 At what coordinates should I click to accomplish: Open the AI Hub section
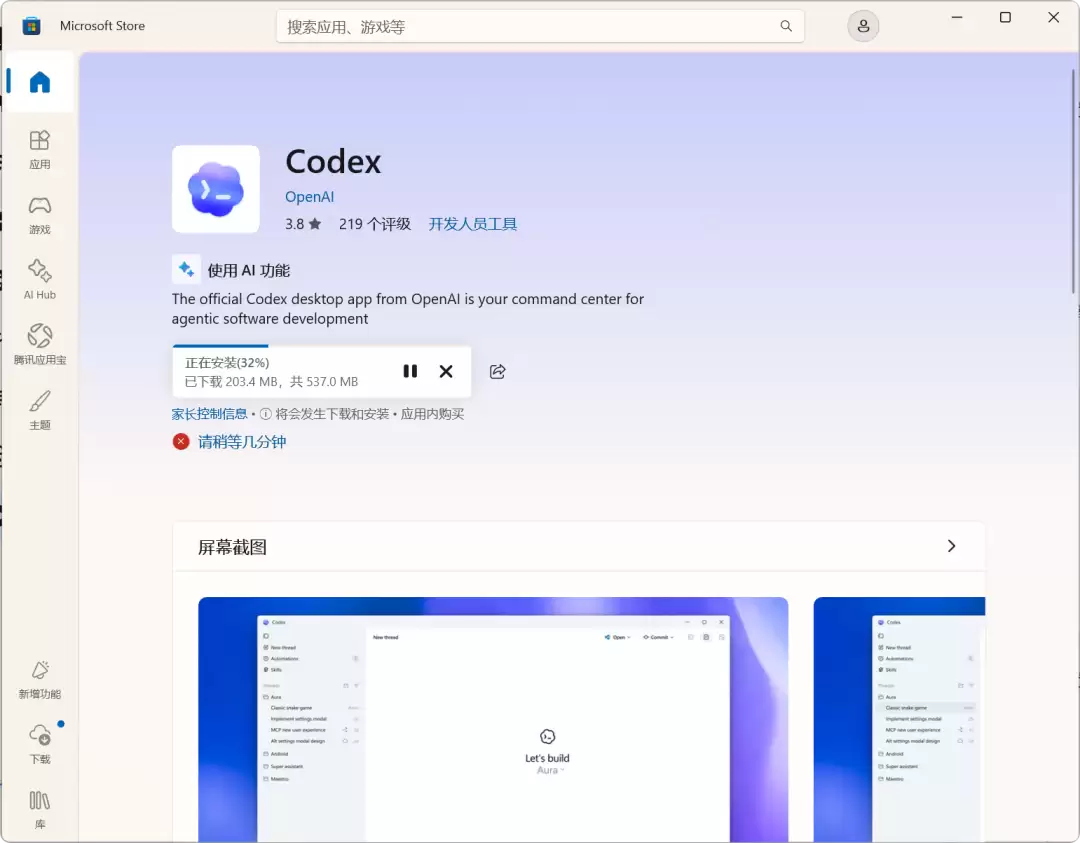point(39,280)
